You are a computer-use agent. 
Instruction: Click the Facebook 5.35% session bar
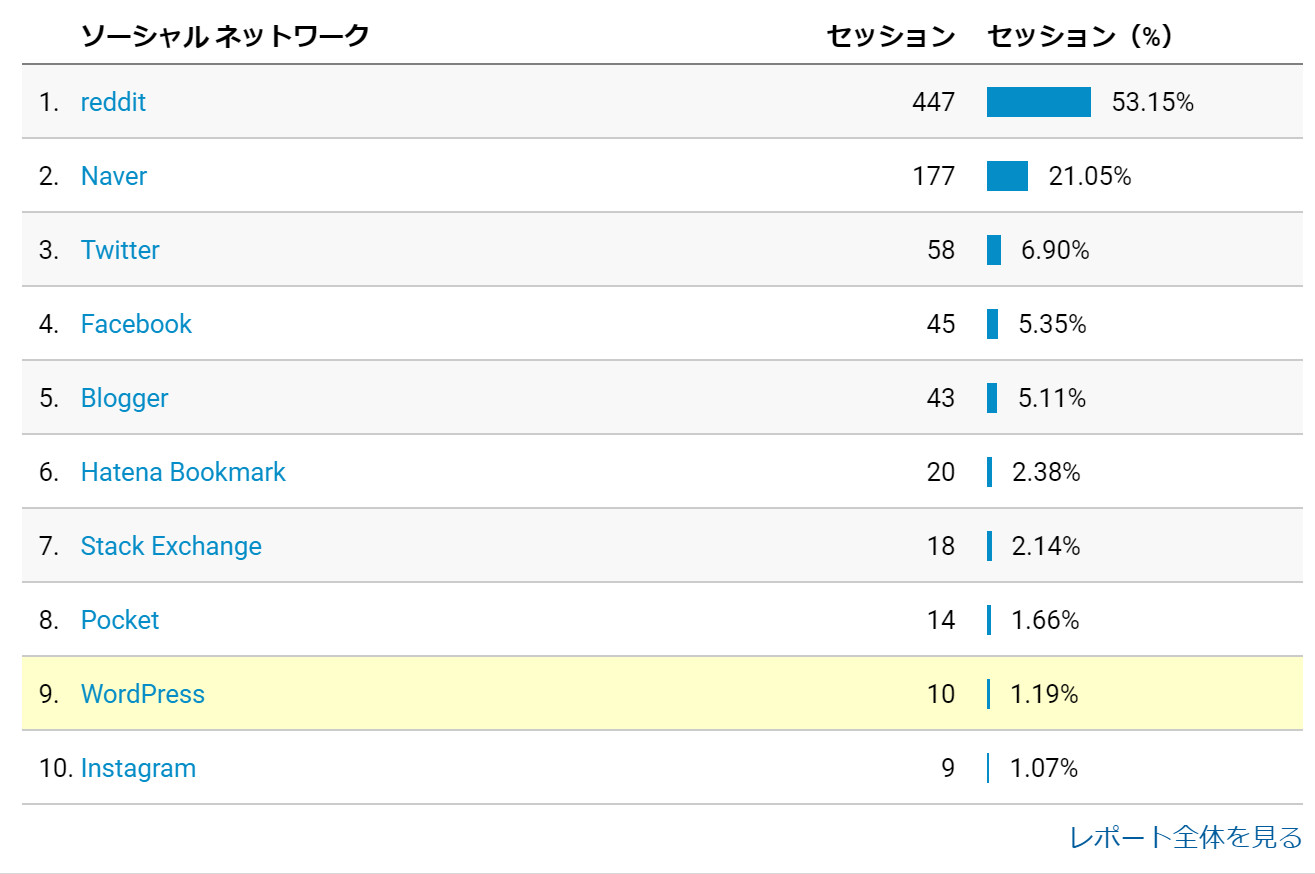992,324
